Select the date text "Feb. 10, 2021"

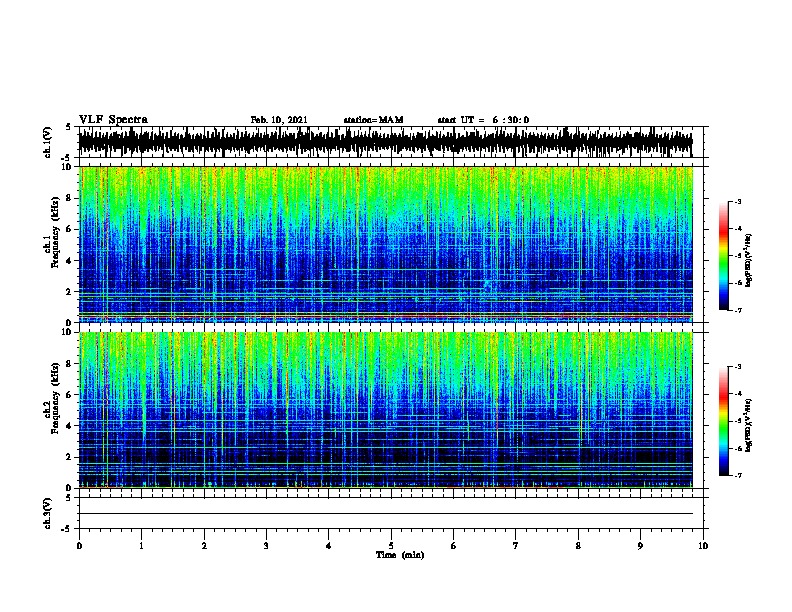point(279,120)
